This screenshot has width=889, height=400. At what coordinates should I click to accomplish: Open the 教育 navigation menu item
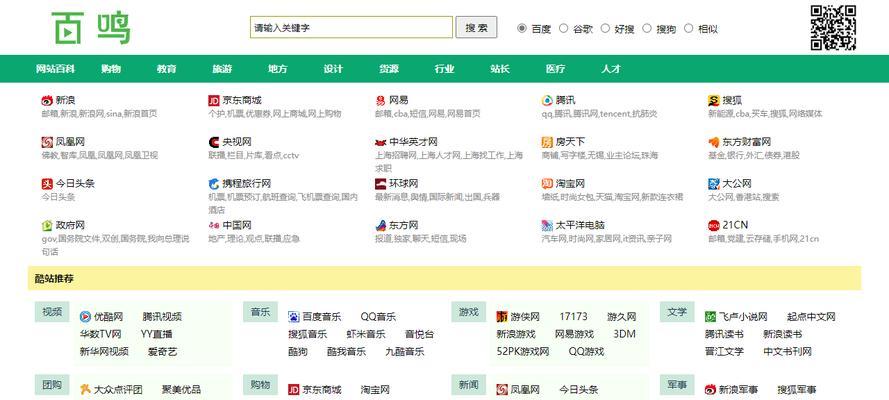[167, 69]
